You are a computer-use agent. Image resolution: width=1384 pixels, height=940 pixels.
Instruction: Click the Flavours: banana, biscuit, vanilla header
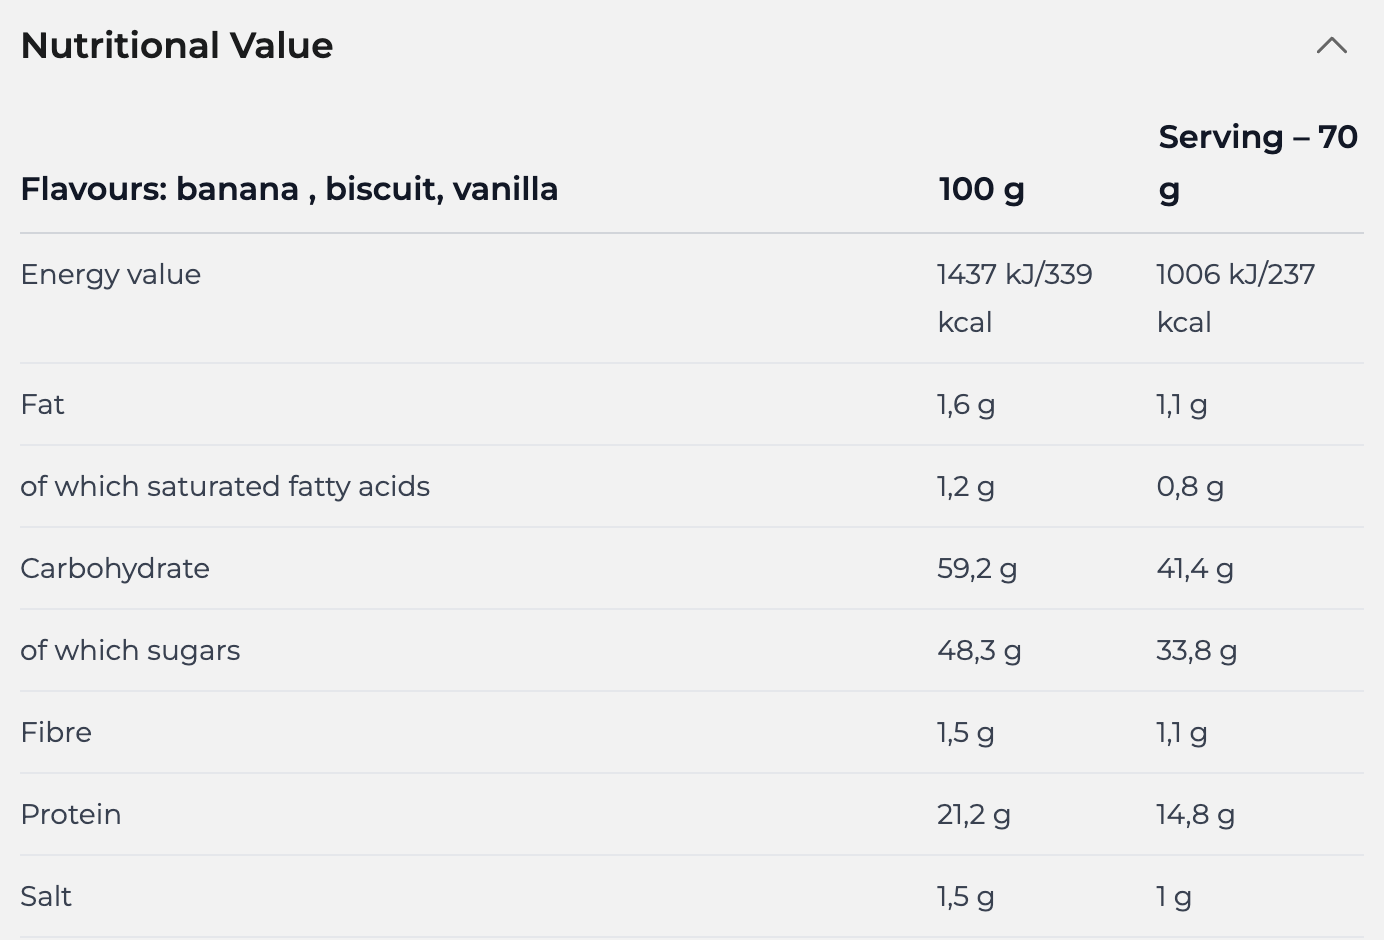point(289,188)
